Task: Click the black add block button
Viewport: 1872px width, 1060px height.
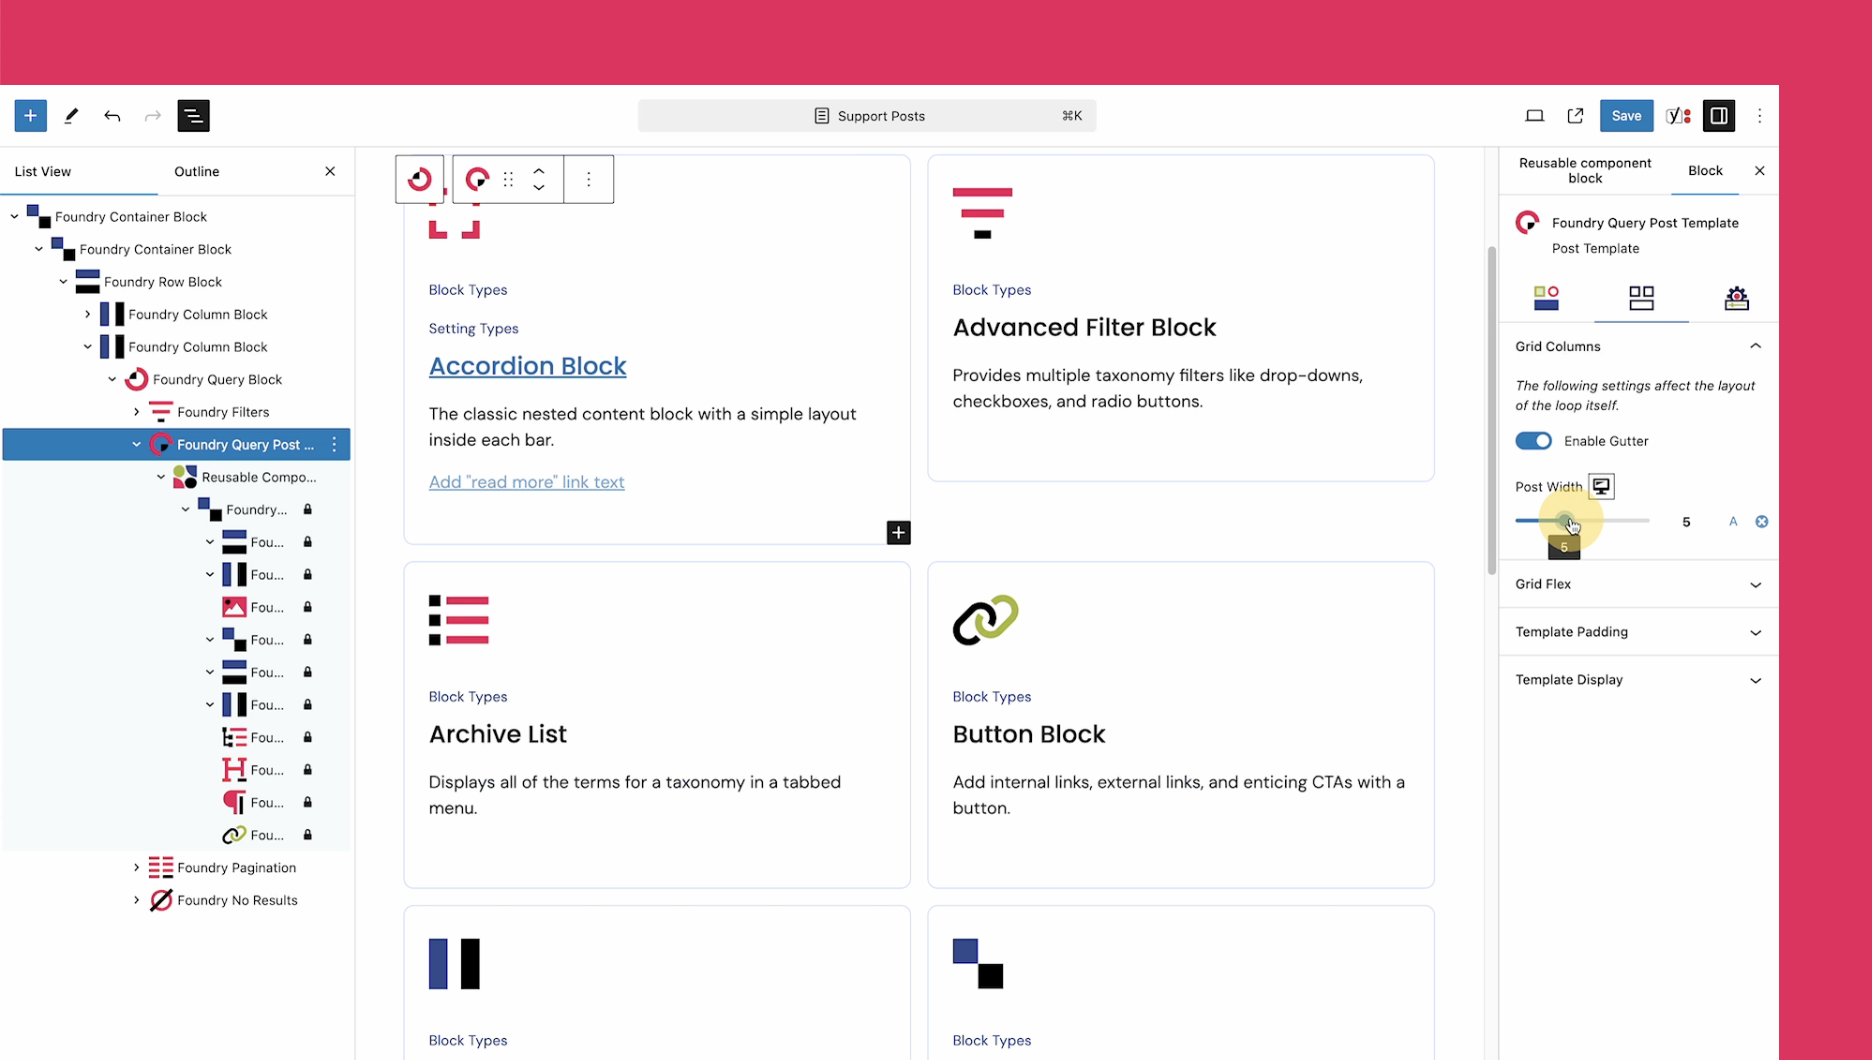Action: [x=898, y=533]
